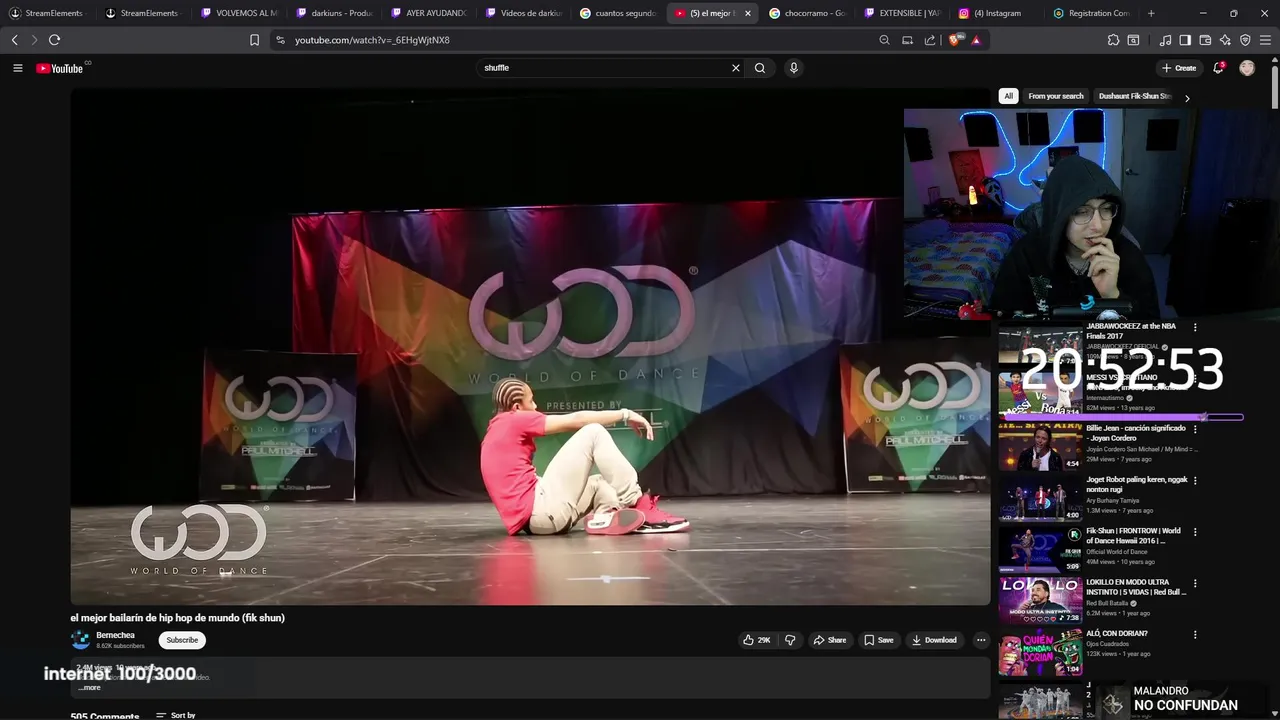Bookmark this page with the bookmark icon
Image resolution: width=1280 pixels, height=720 pixels.
(x=254, y=40)
